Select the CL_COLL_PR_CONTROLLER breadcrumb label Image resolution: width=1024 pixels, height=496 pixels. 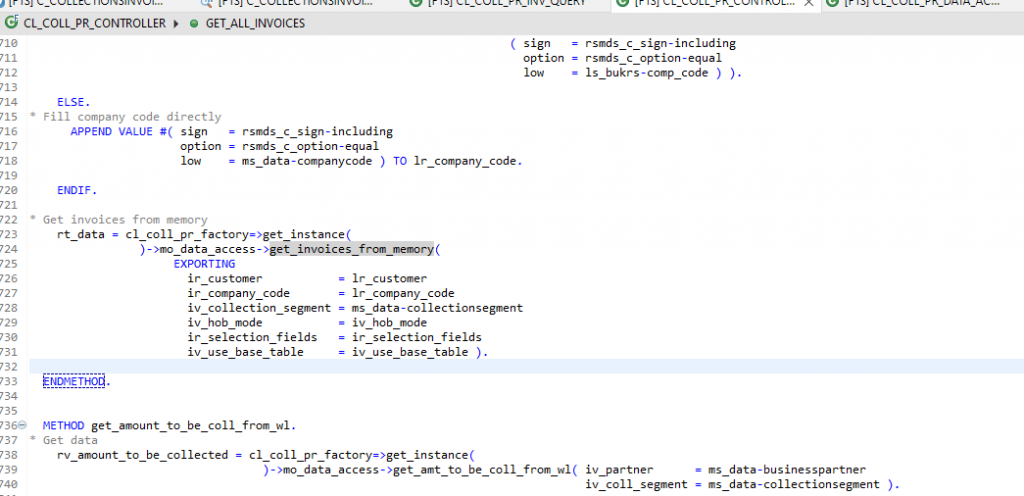click(x=95, y=24)
